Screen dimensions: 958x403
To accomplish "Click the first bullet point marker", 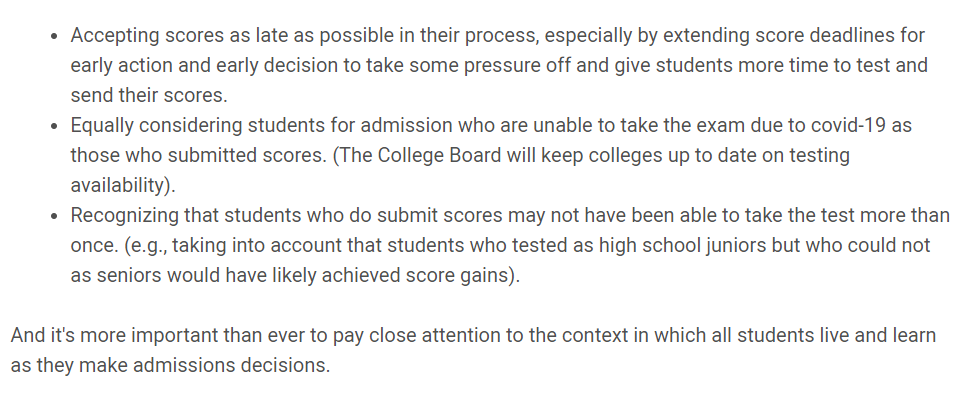I will (x=56, y=36).
